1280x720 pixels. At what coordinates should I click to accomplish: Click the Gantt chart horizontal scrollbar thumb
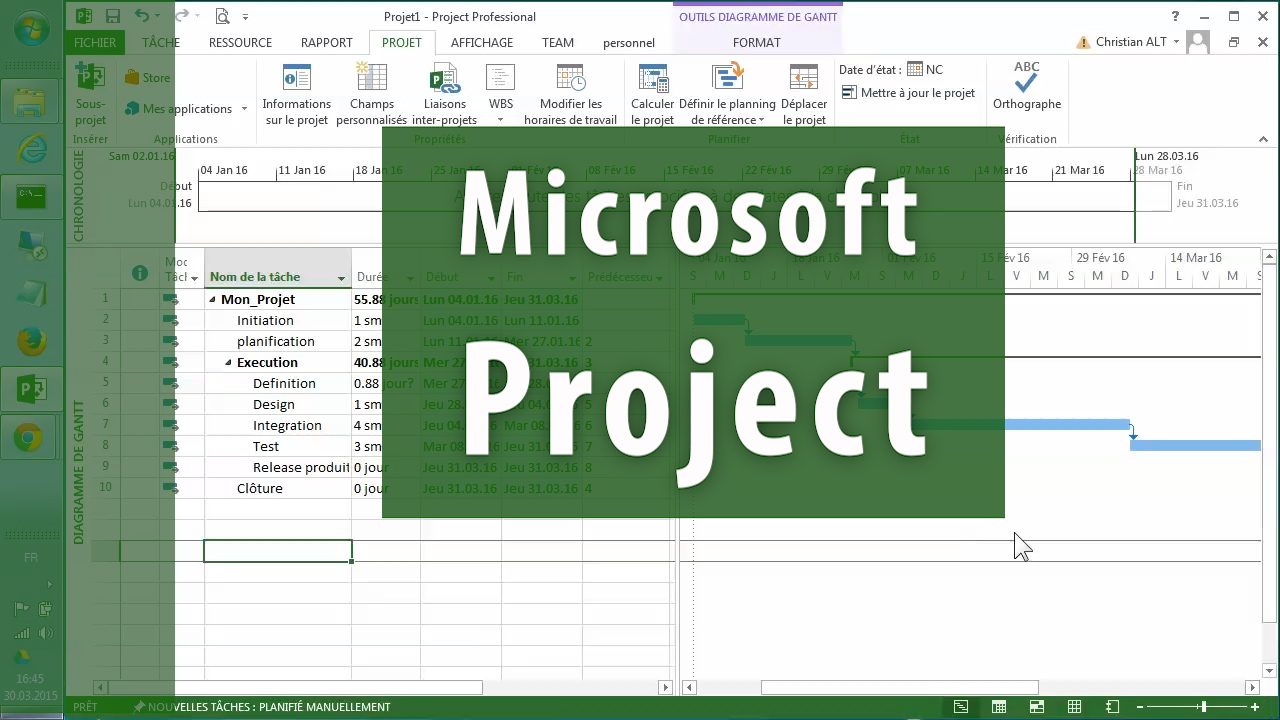click(899, 687)
